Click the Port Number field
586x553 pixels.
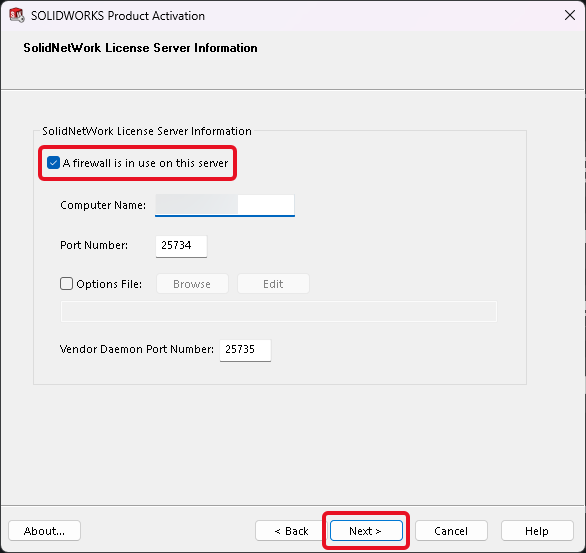pyautogui.click(x=181, y=246)
